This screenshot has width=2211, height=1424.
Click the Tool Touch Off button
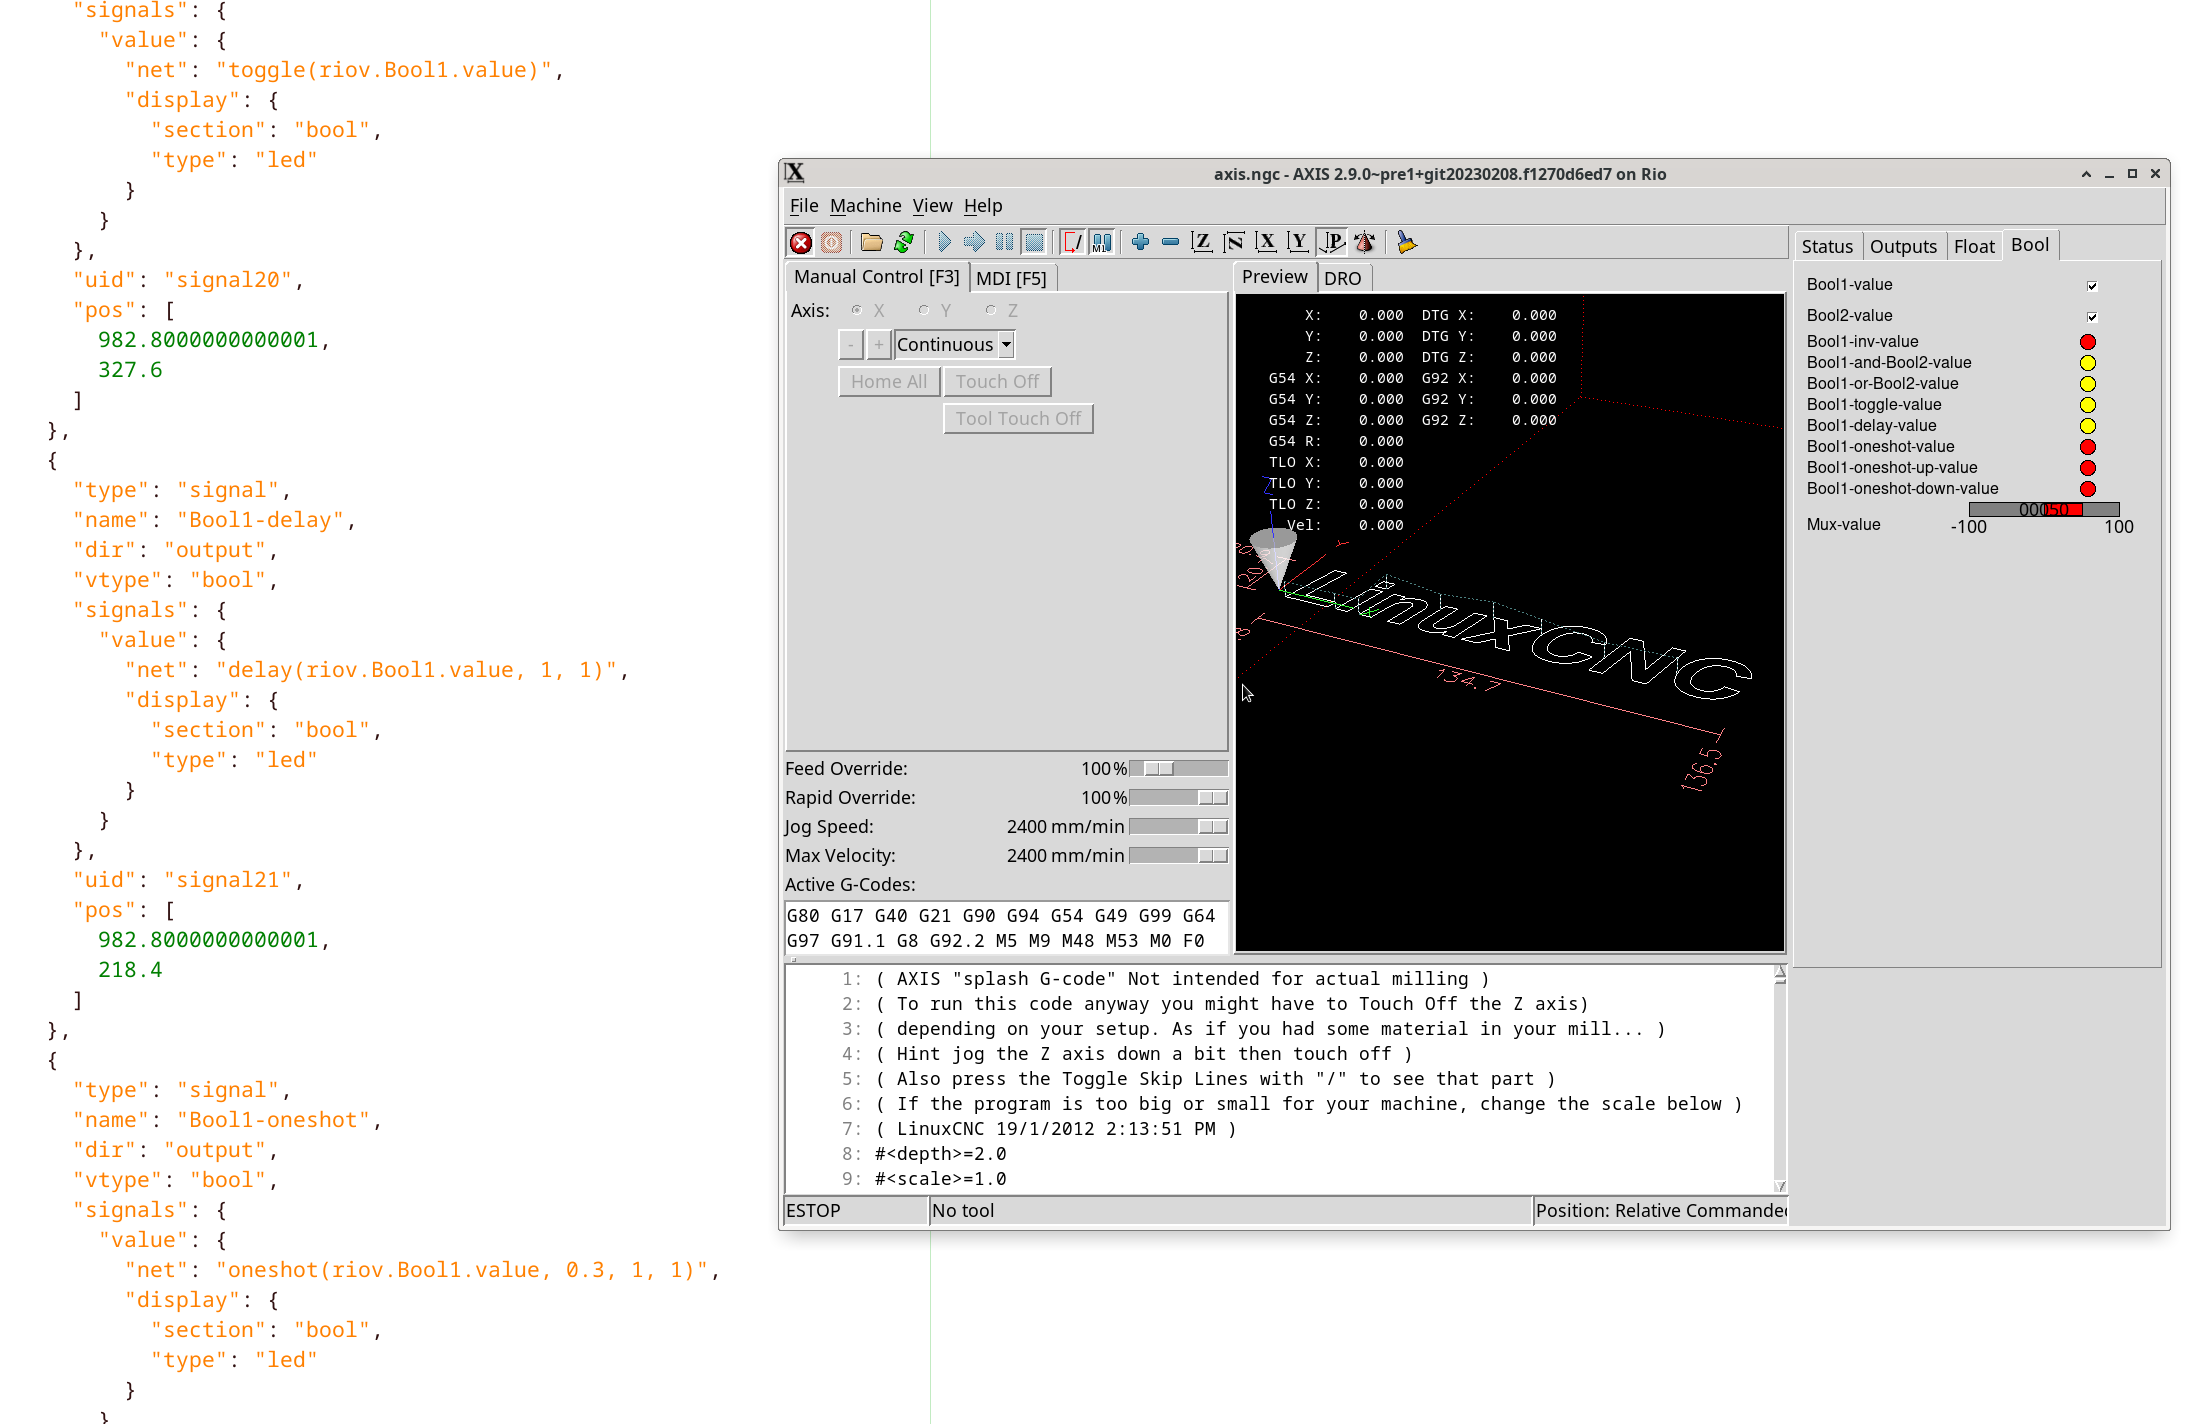click(x=1018, y=418)
